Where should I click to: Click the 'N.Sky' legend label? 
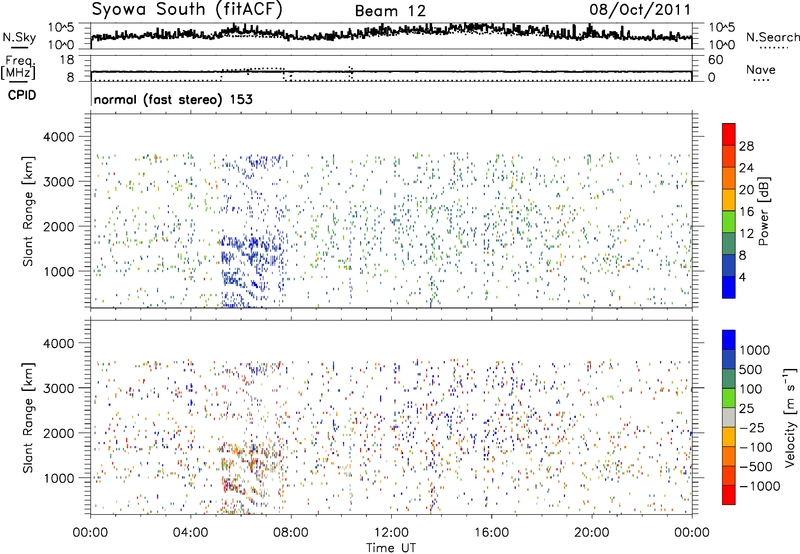point(19,37)
